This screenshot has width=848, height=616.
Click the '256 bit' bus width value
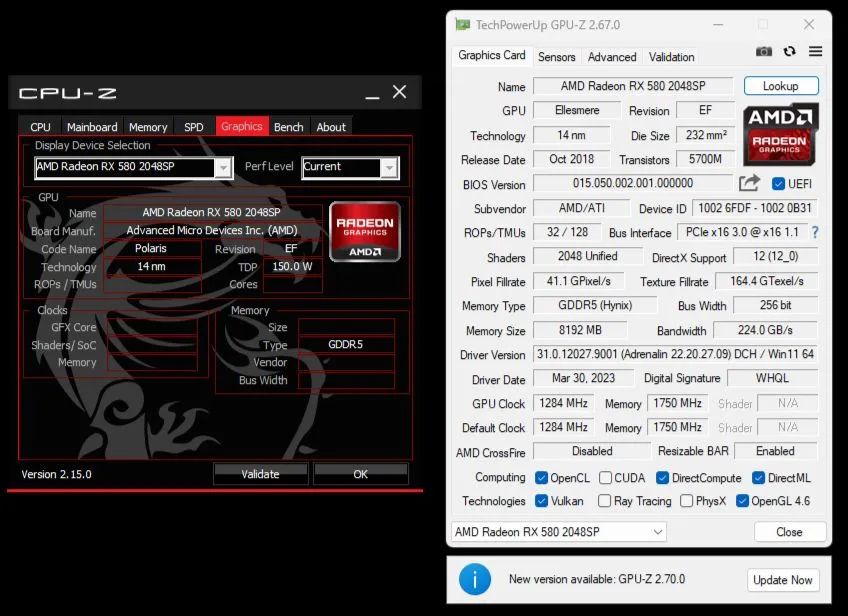point(776,305)
